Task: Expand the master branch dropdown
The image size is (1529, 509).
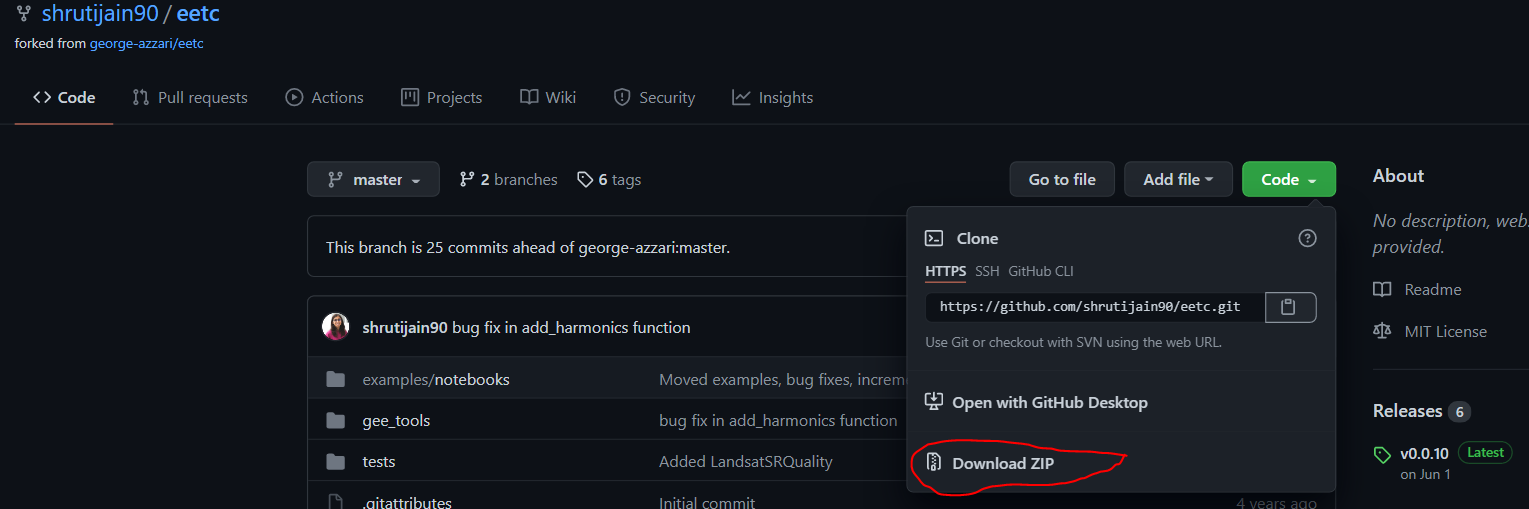Action: [373, 179]
